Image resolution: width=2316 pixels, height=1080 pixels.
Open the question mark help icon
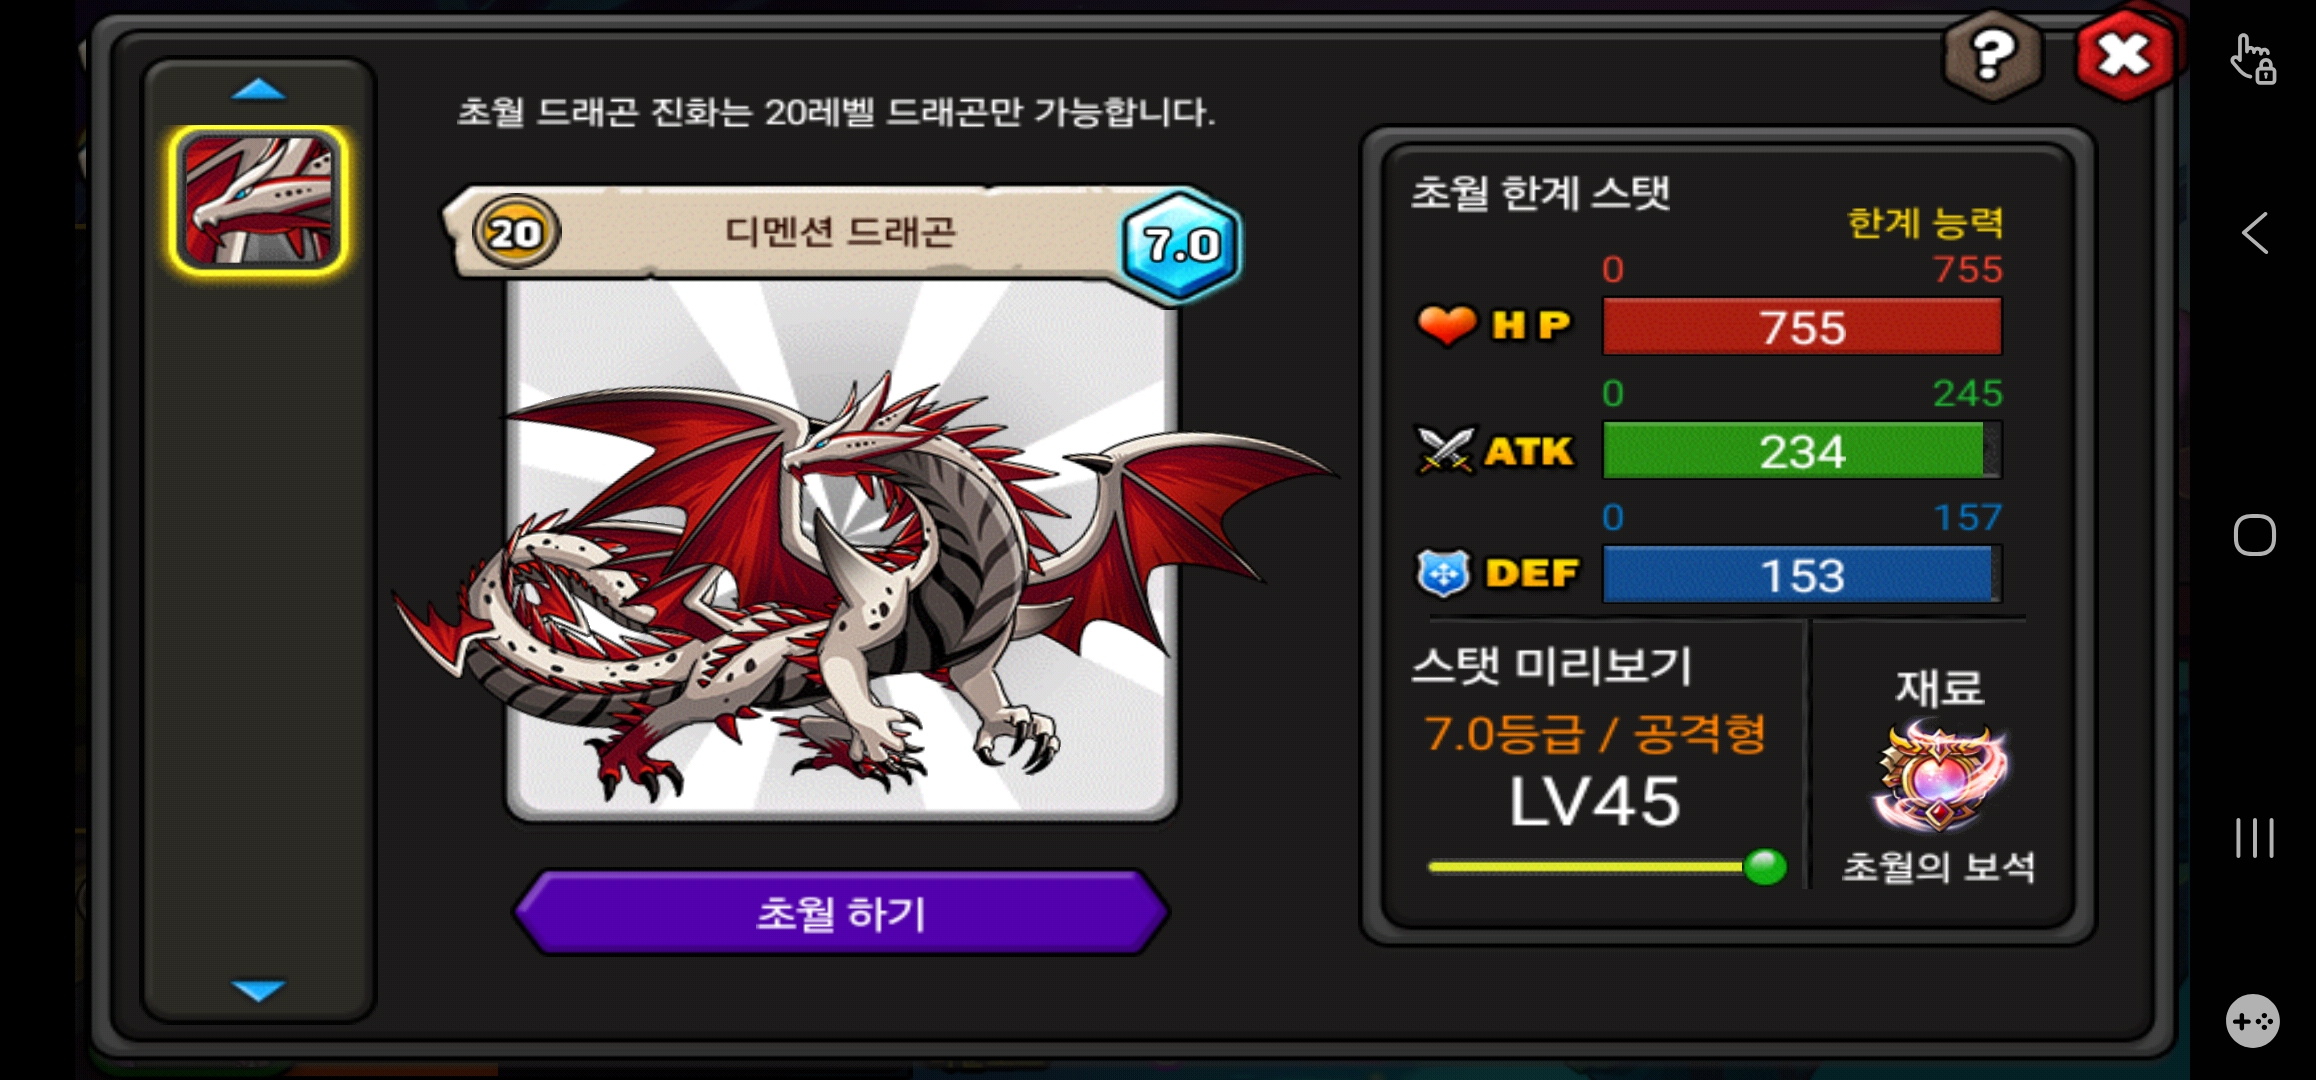pyautogui.click(x=1992, y=55)
